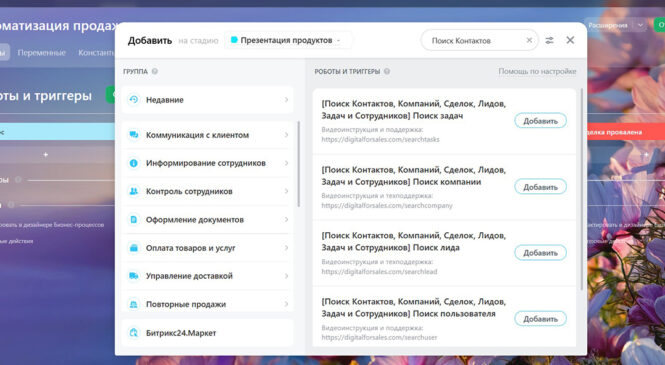Expand Повторные продажи chevron
This screenshot has height=365, width=665.
[x=286, y=304]
